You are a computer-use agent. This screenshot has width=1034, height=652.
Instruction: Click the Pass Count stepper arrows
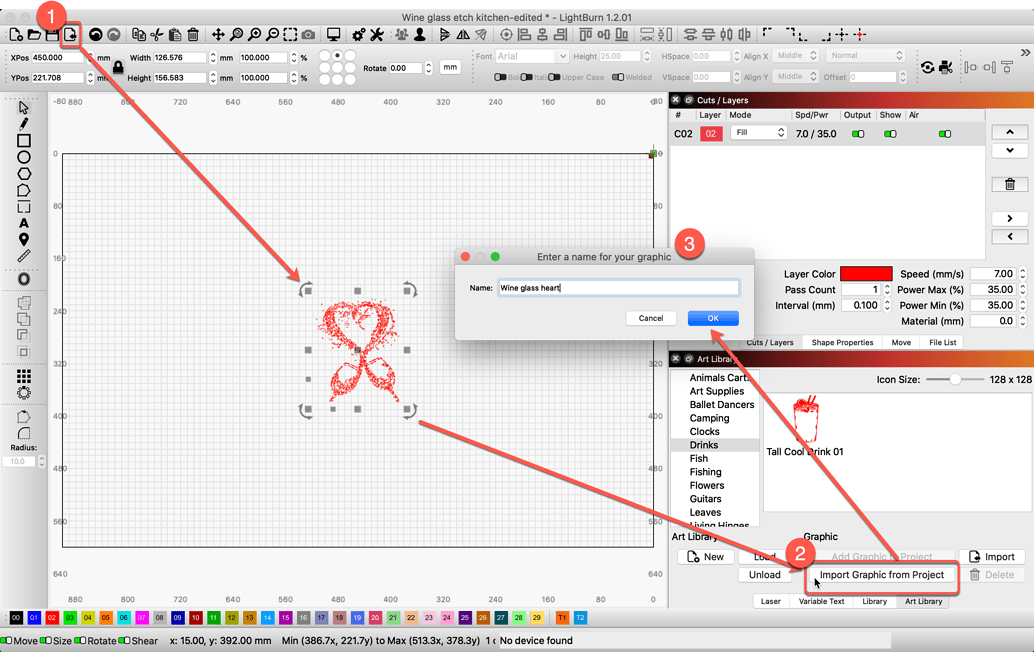click(887, 289)
